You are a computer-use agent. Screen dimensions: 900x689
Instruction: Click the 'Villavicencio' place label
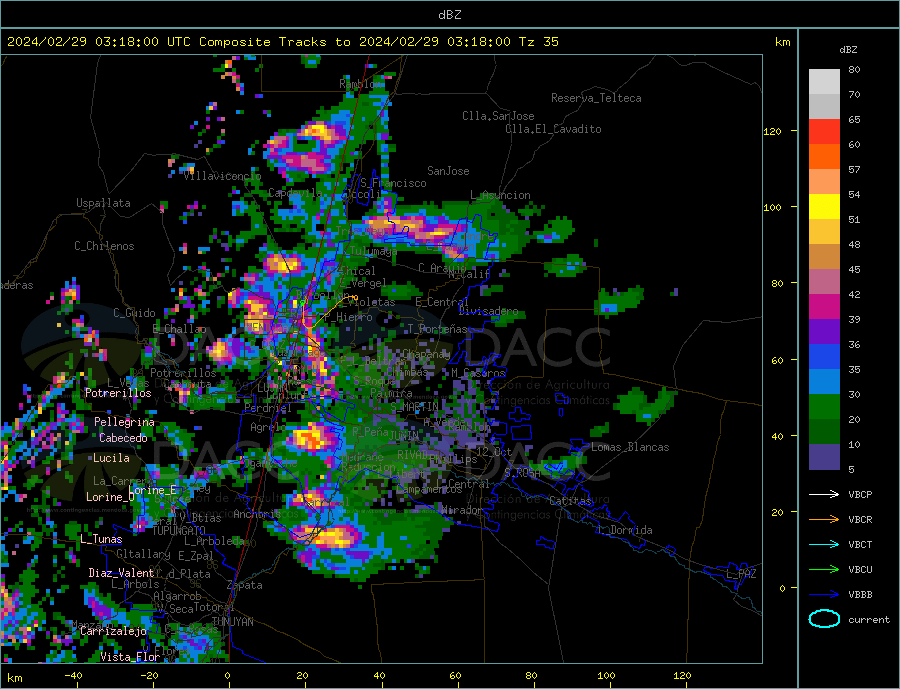point(222,176)
